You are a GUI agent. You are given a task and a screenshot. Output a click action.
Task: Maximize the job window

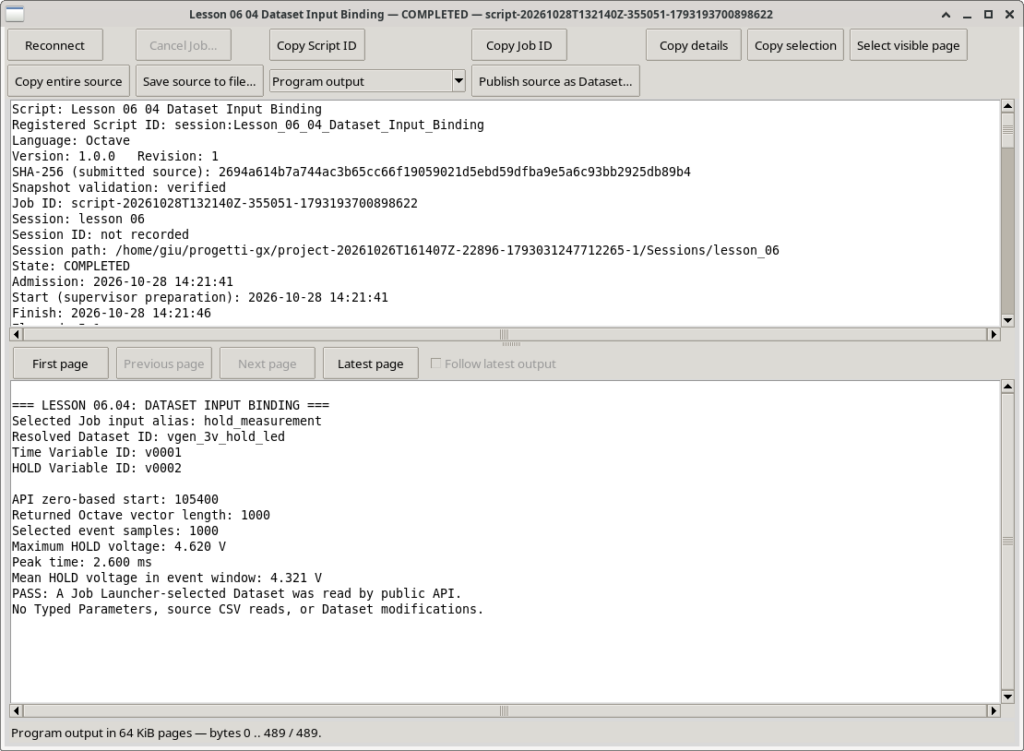988,14
